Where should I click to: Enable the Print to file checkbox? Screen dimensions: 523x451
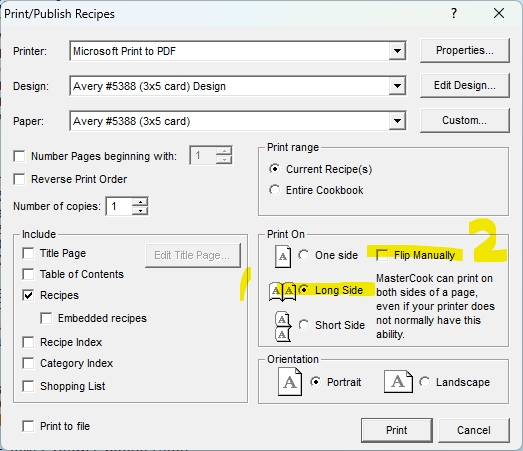coord(28,426)
